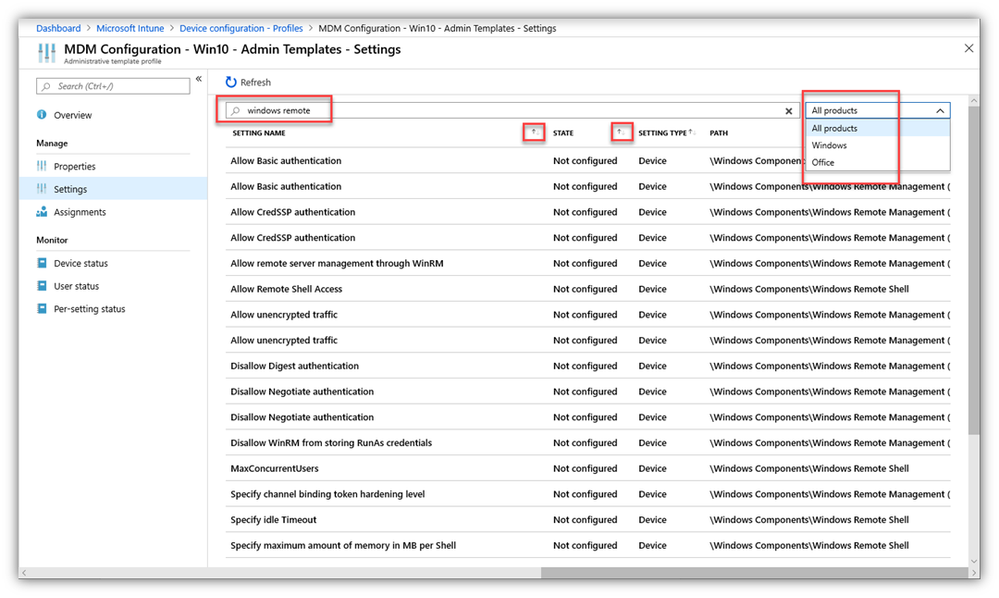This screenshot has width=999, height=598.
Task: Open 'MaxConcurrentUsers' setting
Action: click(275, 468)
